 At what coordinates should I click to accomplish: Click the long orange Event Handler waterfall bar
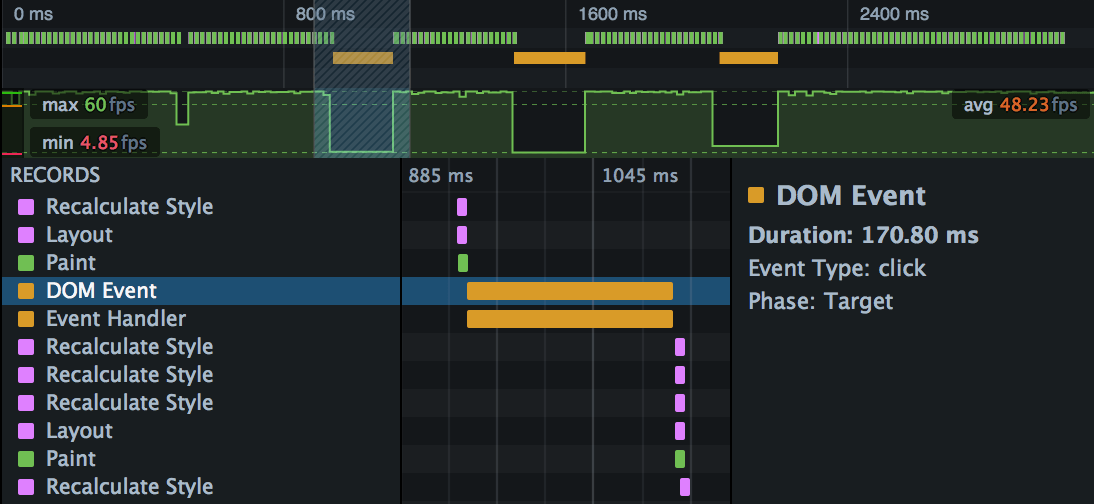coord(569,319)
